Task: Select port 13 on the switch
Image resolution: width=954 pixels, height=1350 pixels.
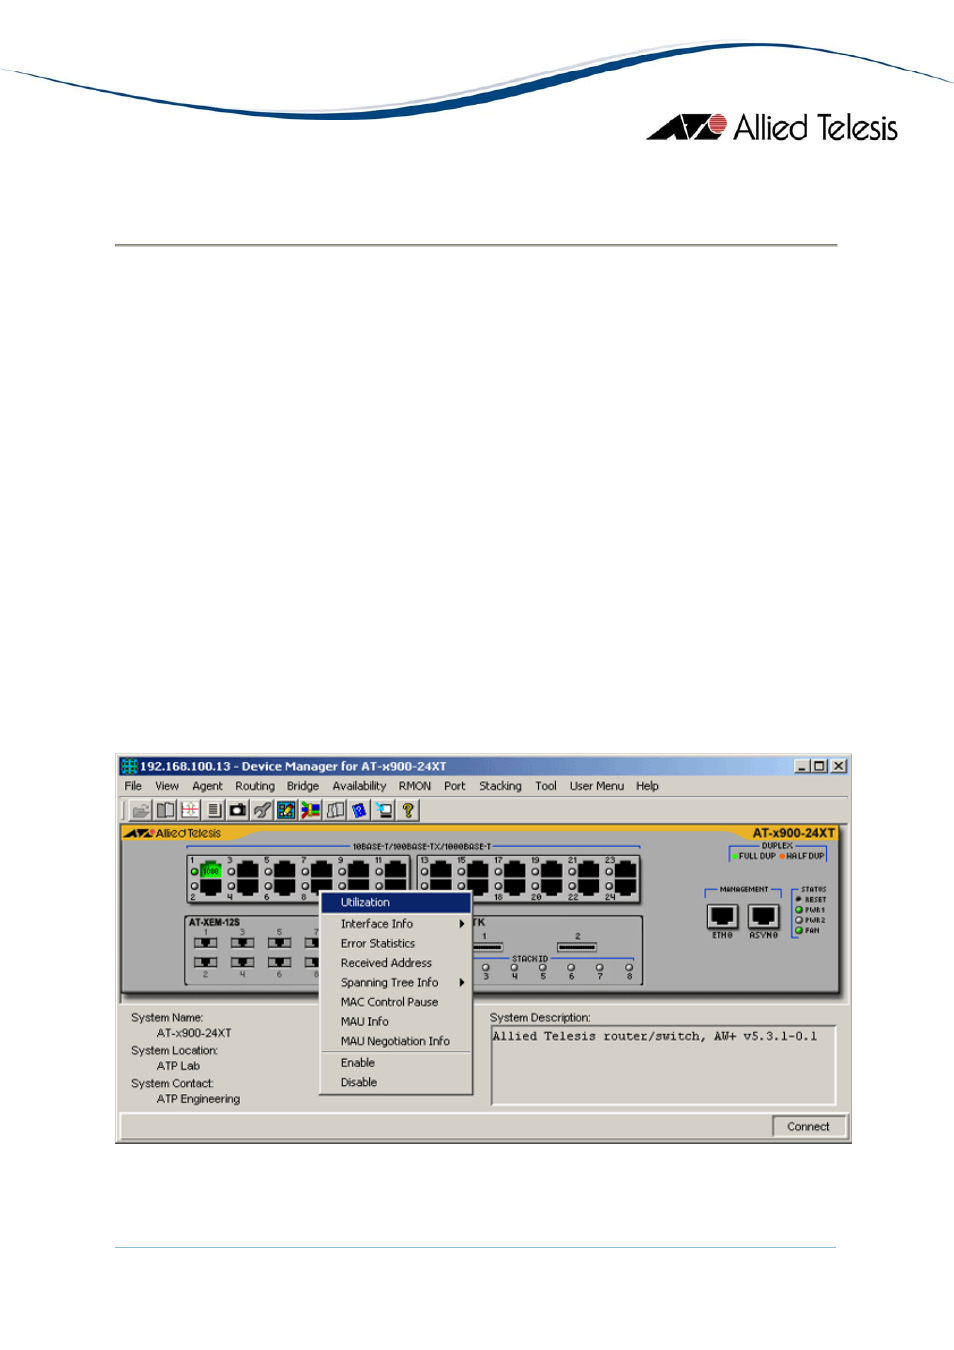Action: tap(440, 871)
